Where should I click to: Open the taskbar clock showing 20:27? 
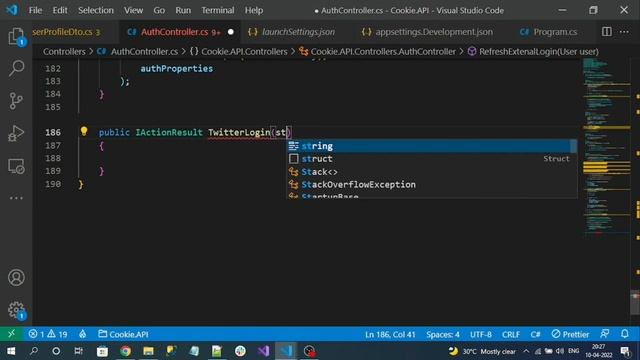[598, 351]
